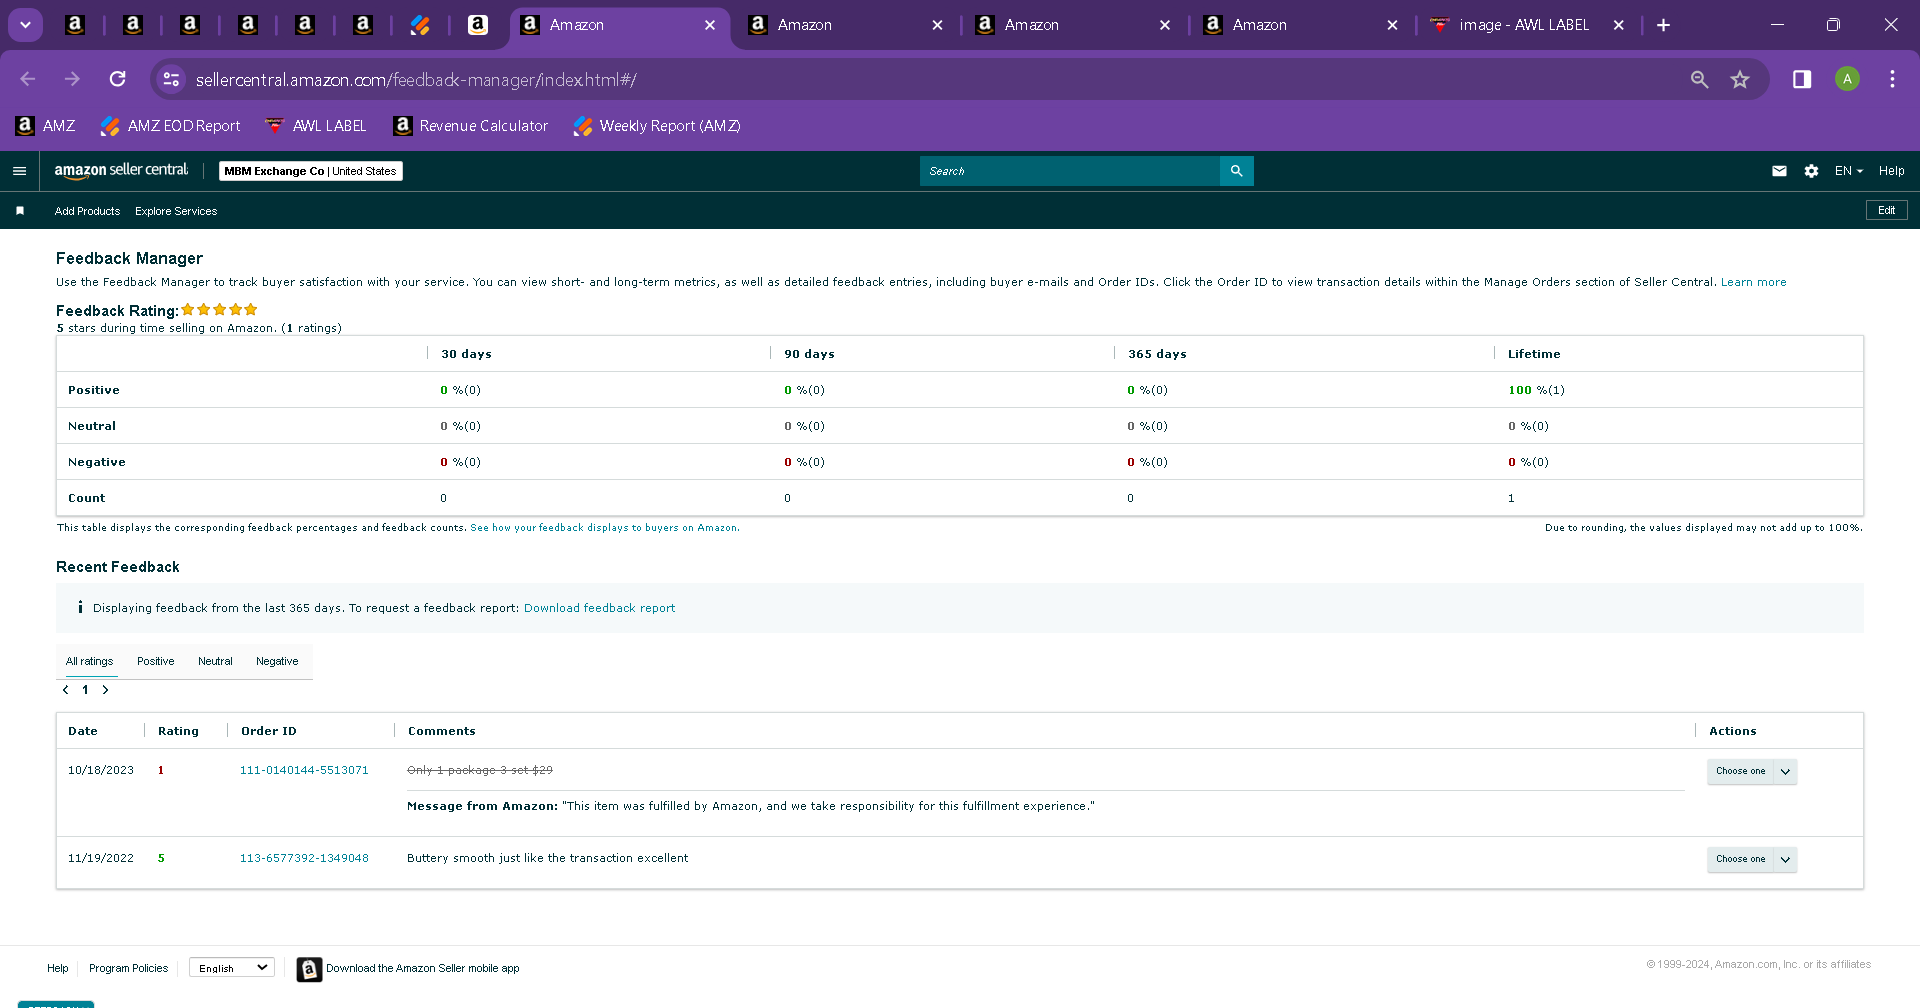The image size is (1920, 1008).
Task: Click the date 10/18/2023 in feedback table
Action: [100, 770]
